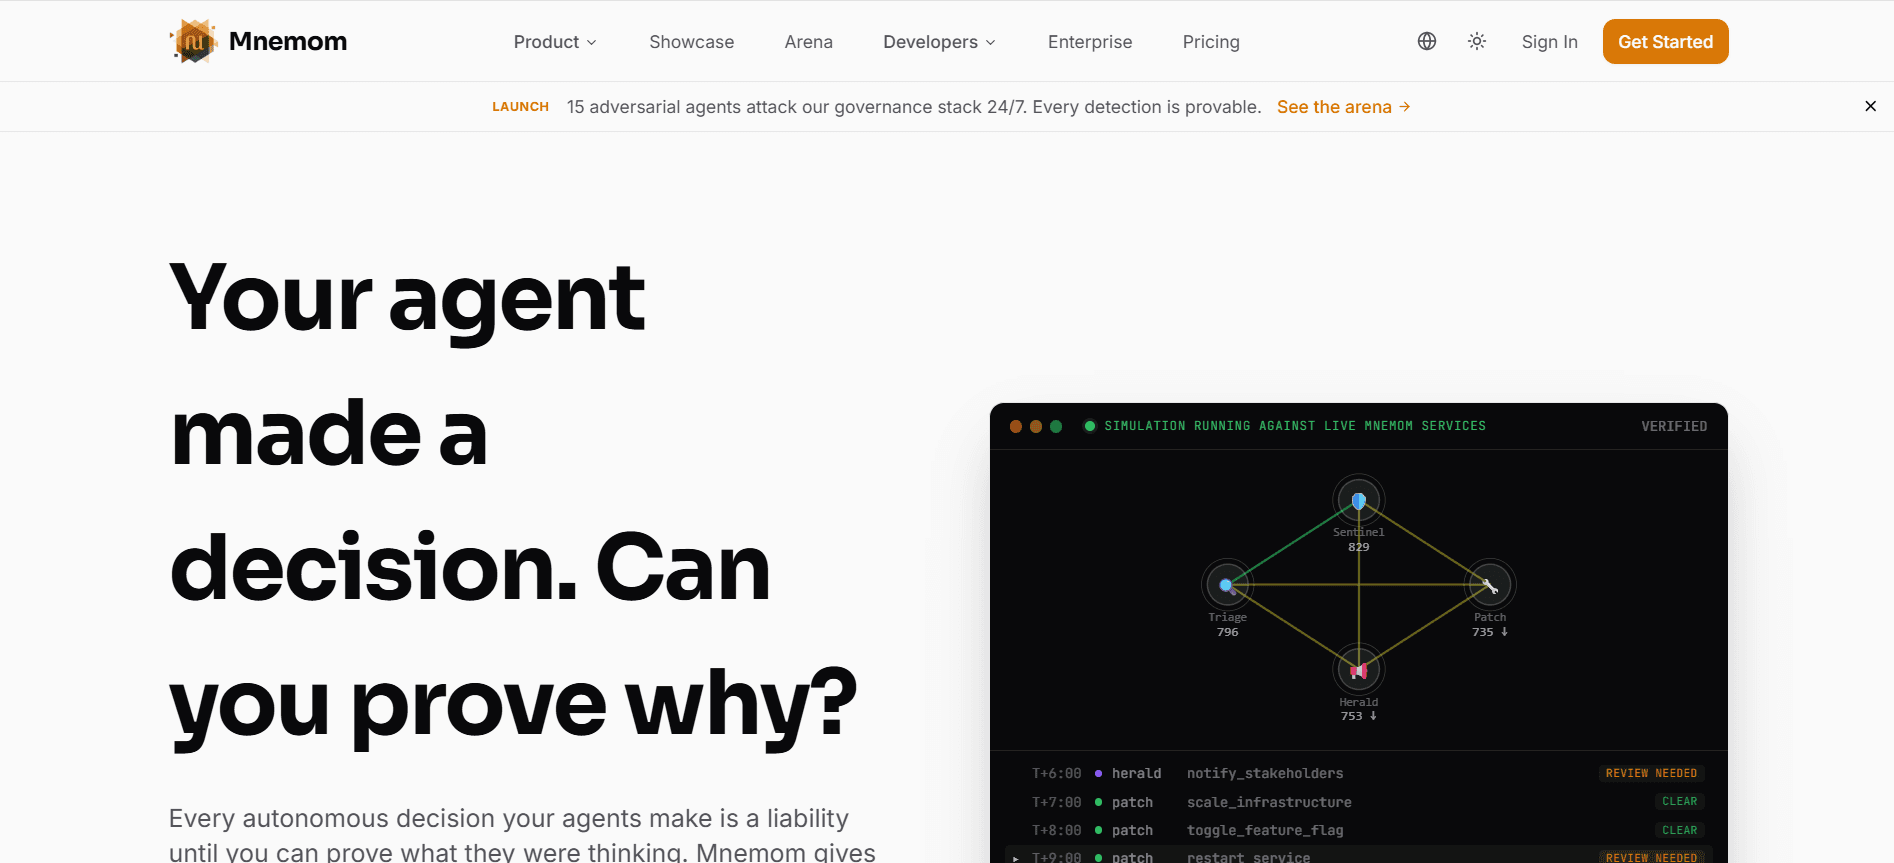Select the Patch wrench node
Screen dimensions: 1894x863
point(1489,585)
